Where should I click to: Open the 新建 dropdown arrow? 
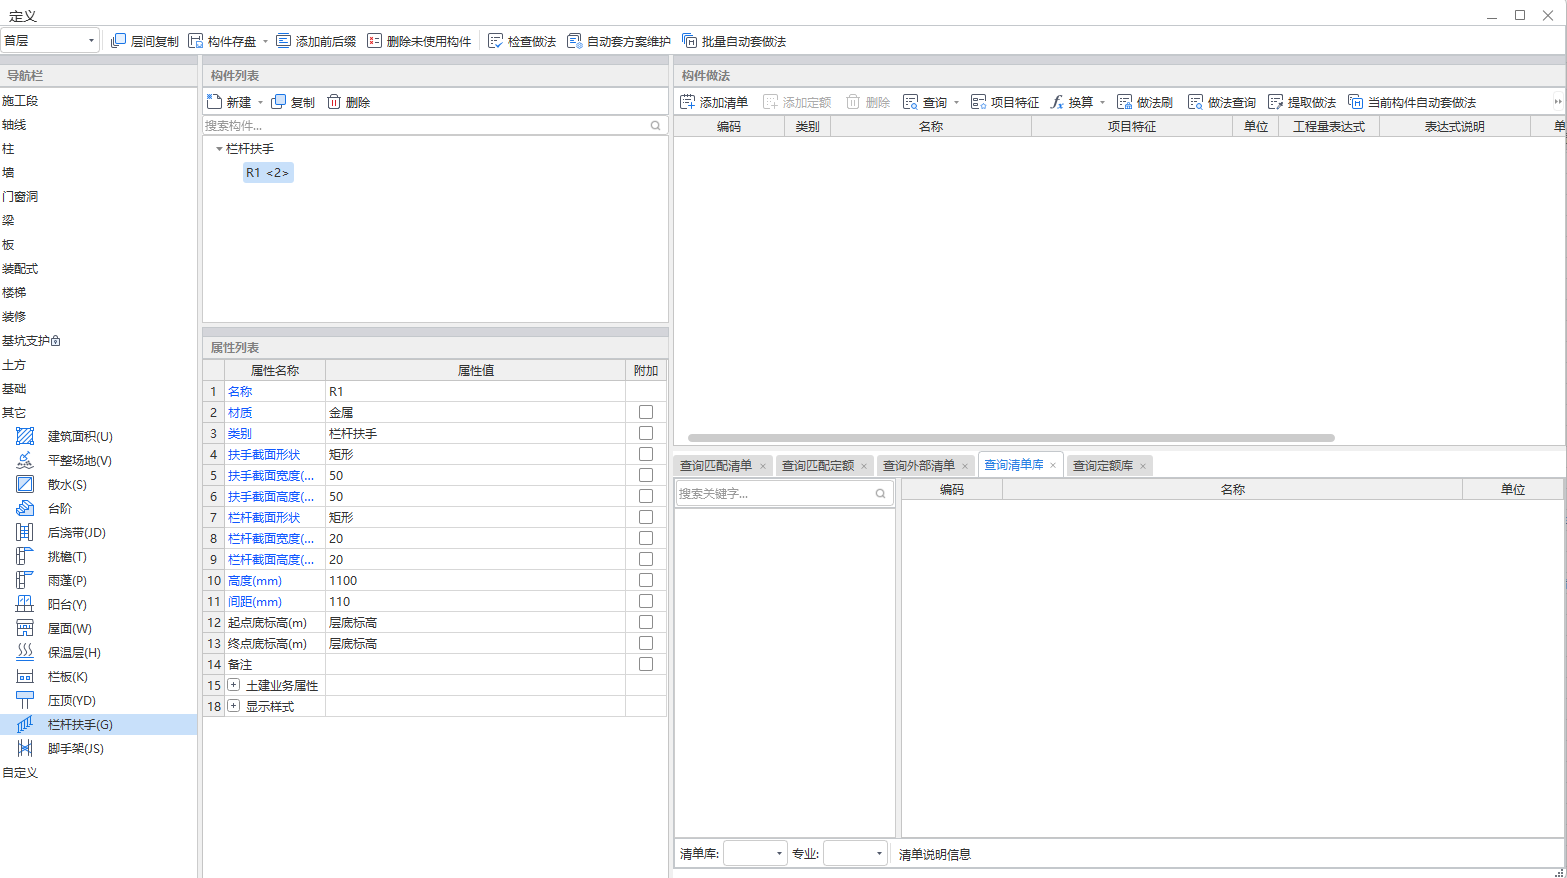(260, 103)
